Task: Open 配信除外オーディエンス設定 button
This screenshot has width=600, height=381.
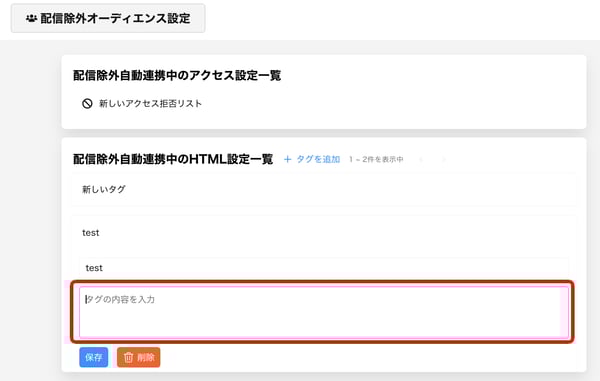Action: (108, 18)
